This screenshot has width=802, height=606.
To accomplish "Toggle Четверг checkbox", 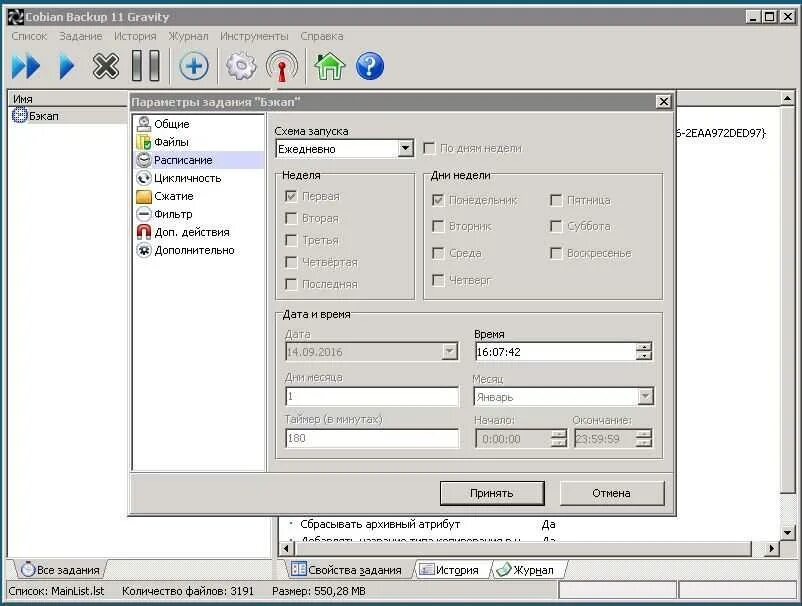I will tap(438, 280).
